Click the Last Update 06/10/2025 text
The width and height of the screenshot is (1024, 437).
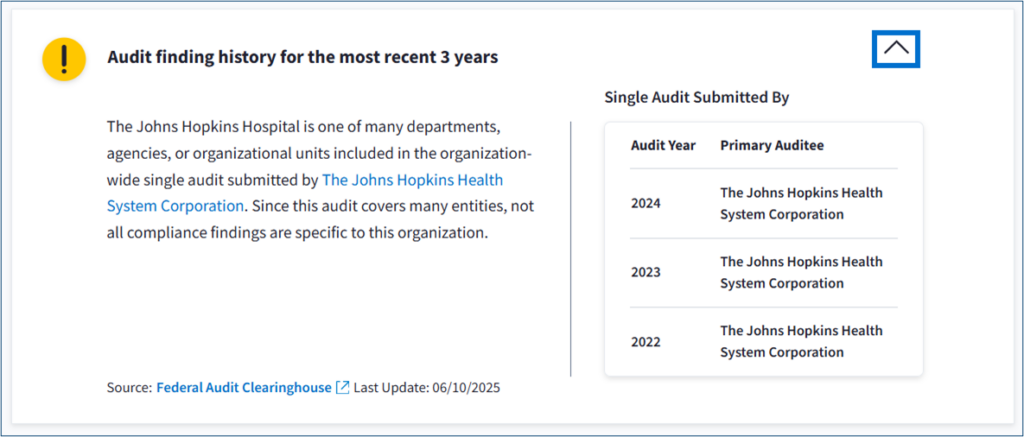click(x=427, y=387)
